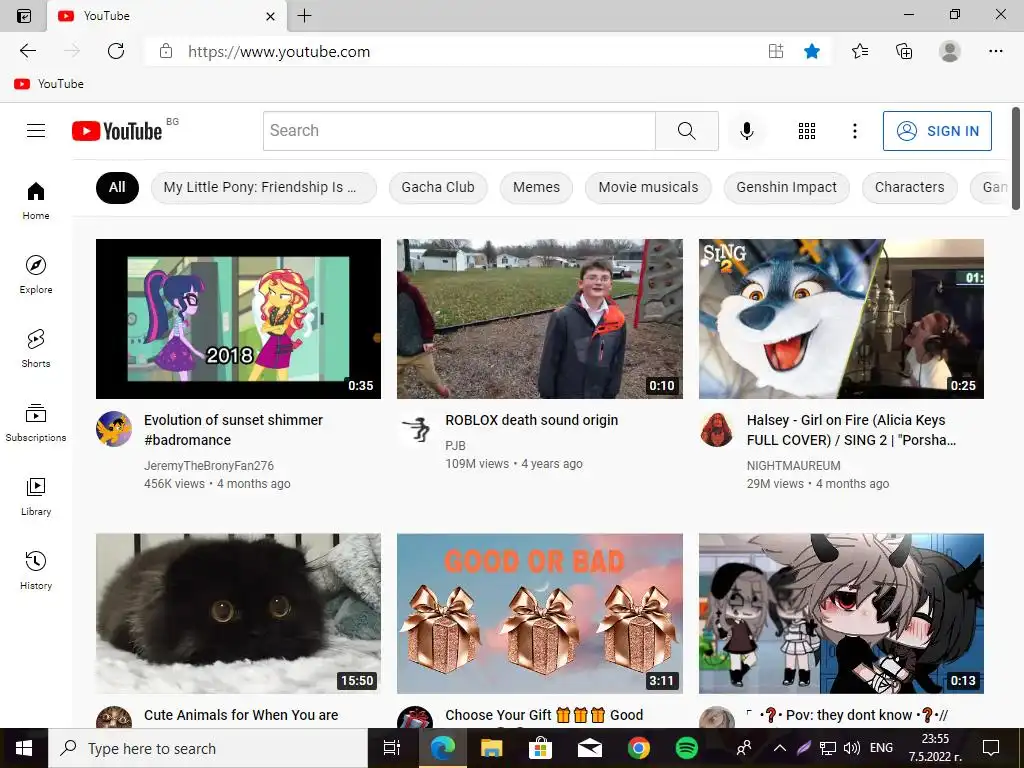This screenshot has width=1024, height=768.
Task: Open Evolution of sunset shimmer video title
Action: click(x=233, y=430)
